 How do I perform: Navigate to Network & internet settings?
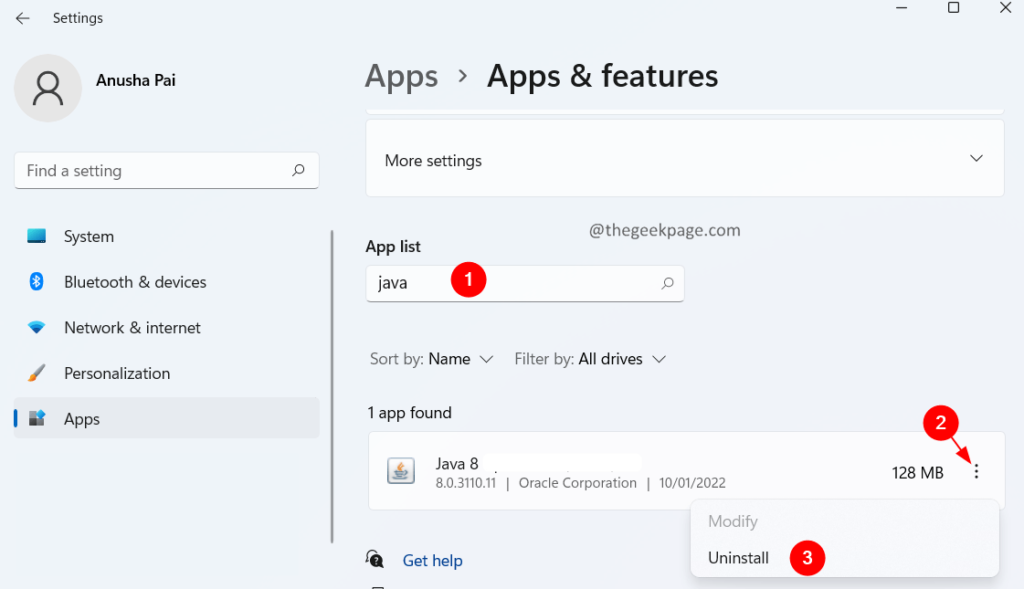click(x=132, y=328)
